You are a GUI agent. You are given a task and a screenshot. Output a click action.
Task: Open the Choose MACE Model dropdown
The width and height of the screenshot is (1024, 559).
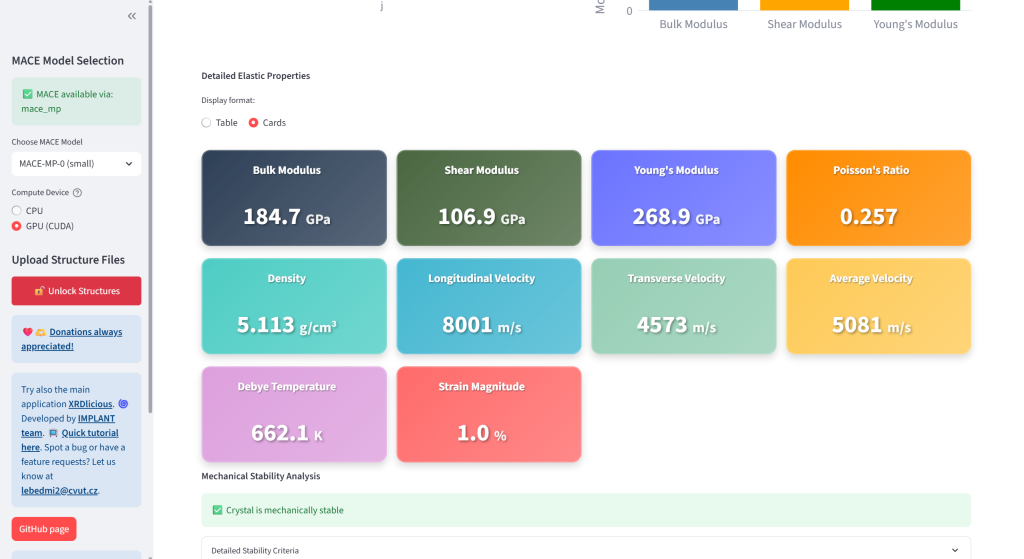click(x=76, y=163)
